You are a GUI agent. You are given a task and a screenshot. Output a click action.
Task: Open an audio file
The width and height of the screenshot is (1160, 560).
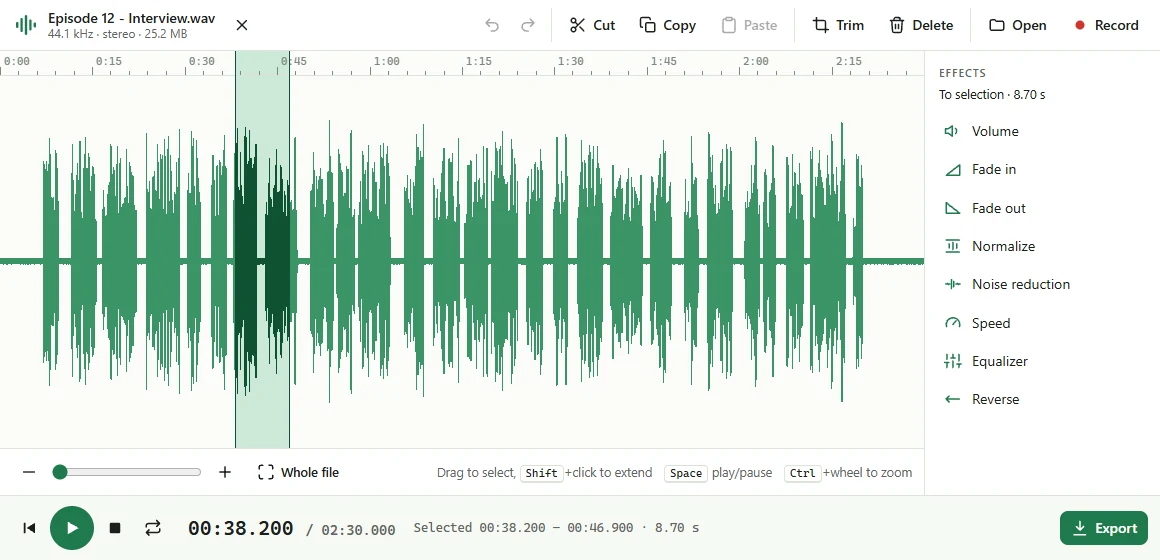click(x=1018, y=25)
